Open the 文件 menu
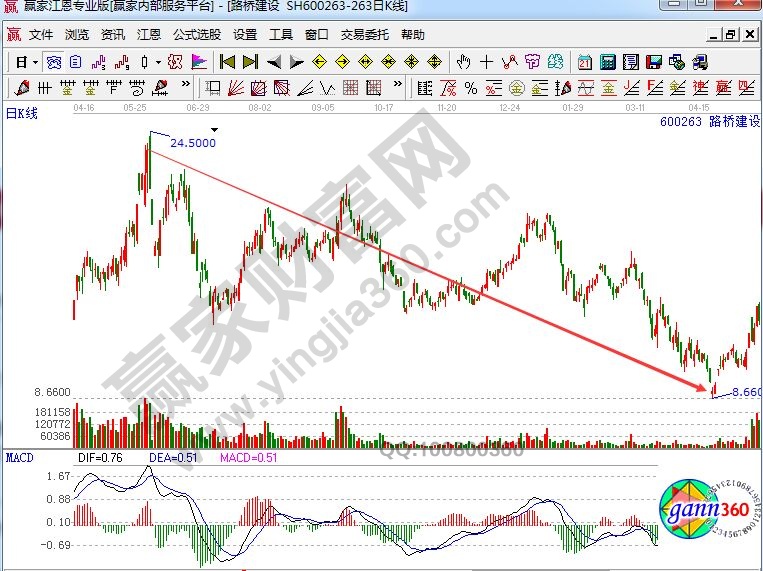This screenshot has height=571, width=763. [41, 34]
